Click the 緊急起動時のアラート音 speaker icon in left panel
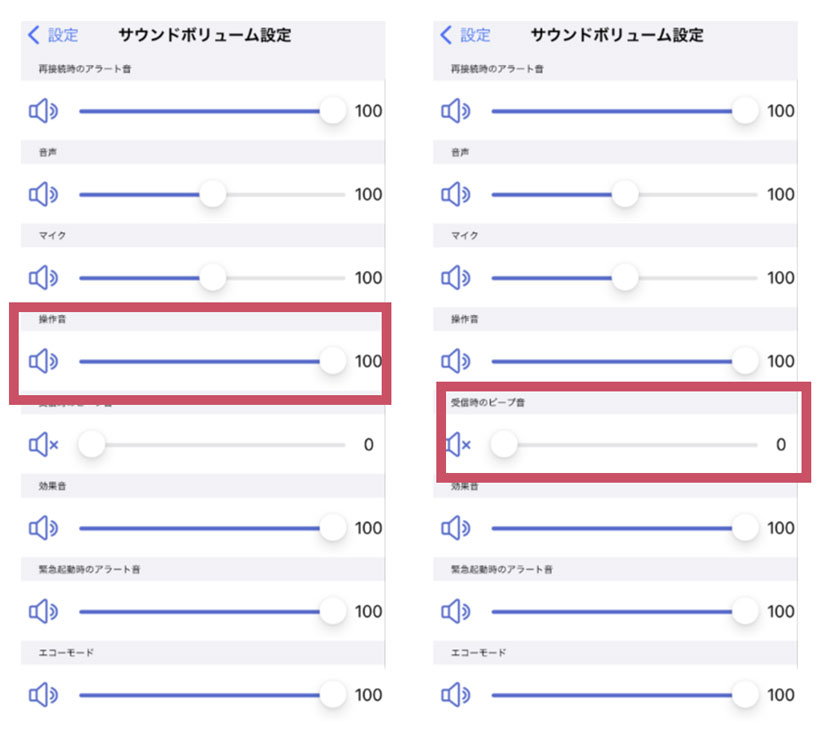 click(44, 611)
